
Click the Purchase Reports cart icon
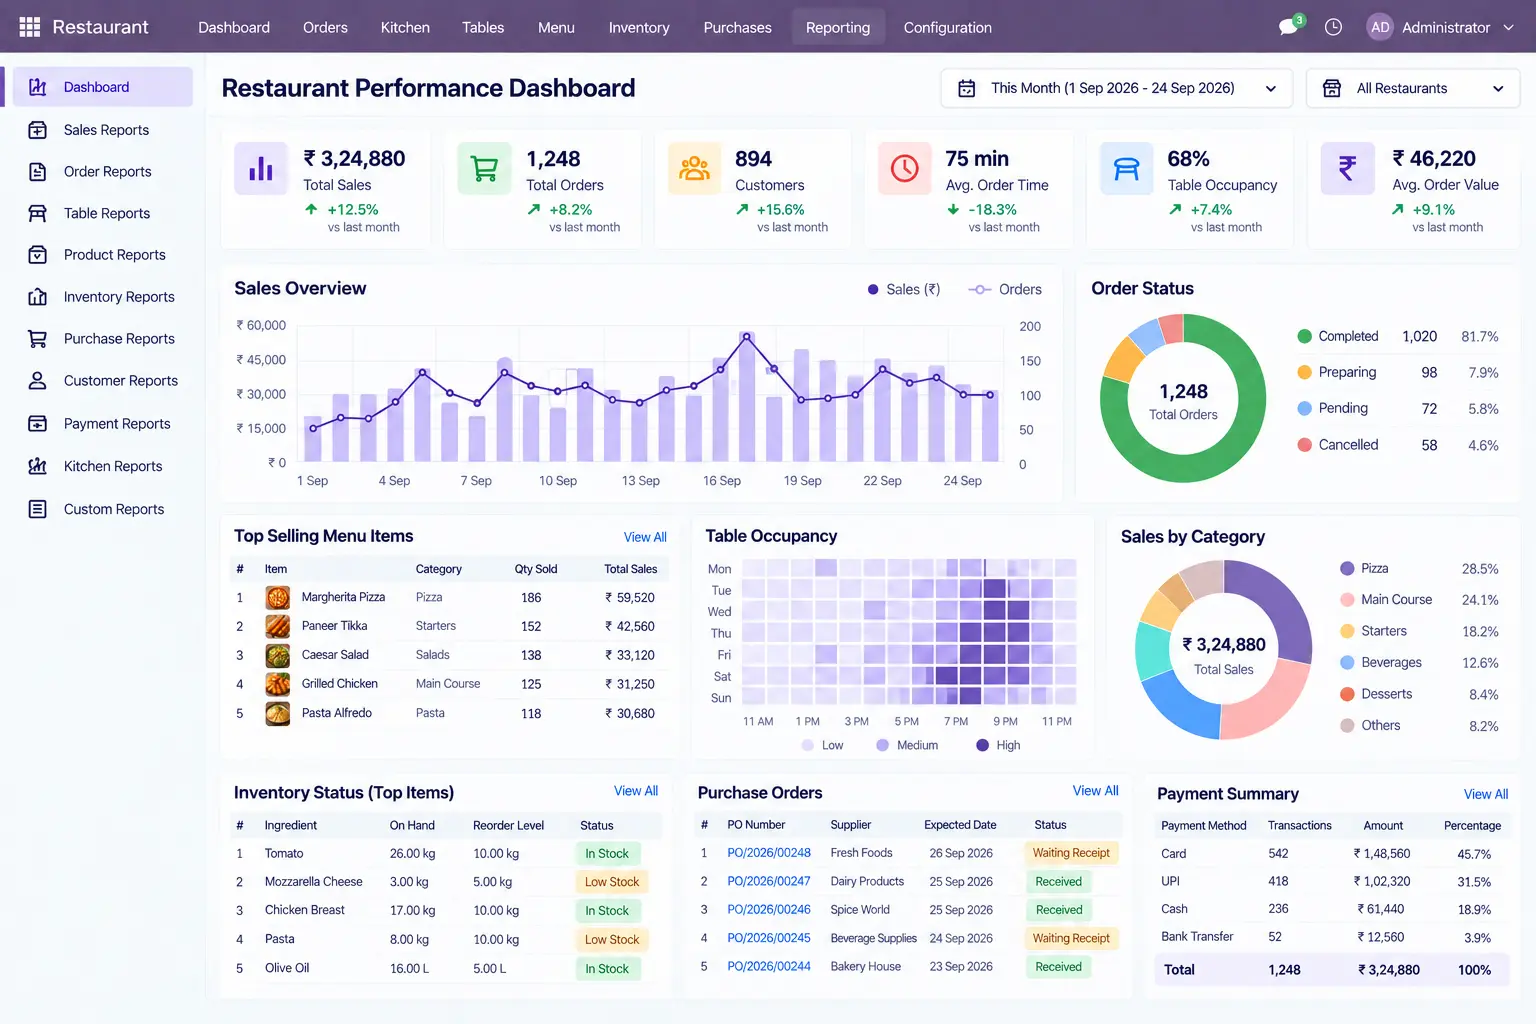coord(38,339)
